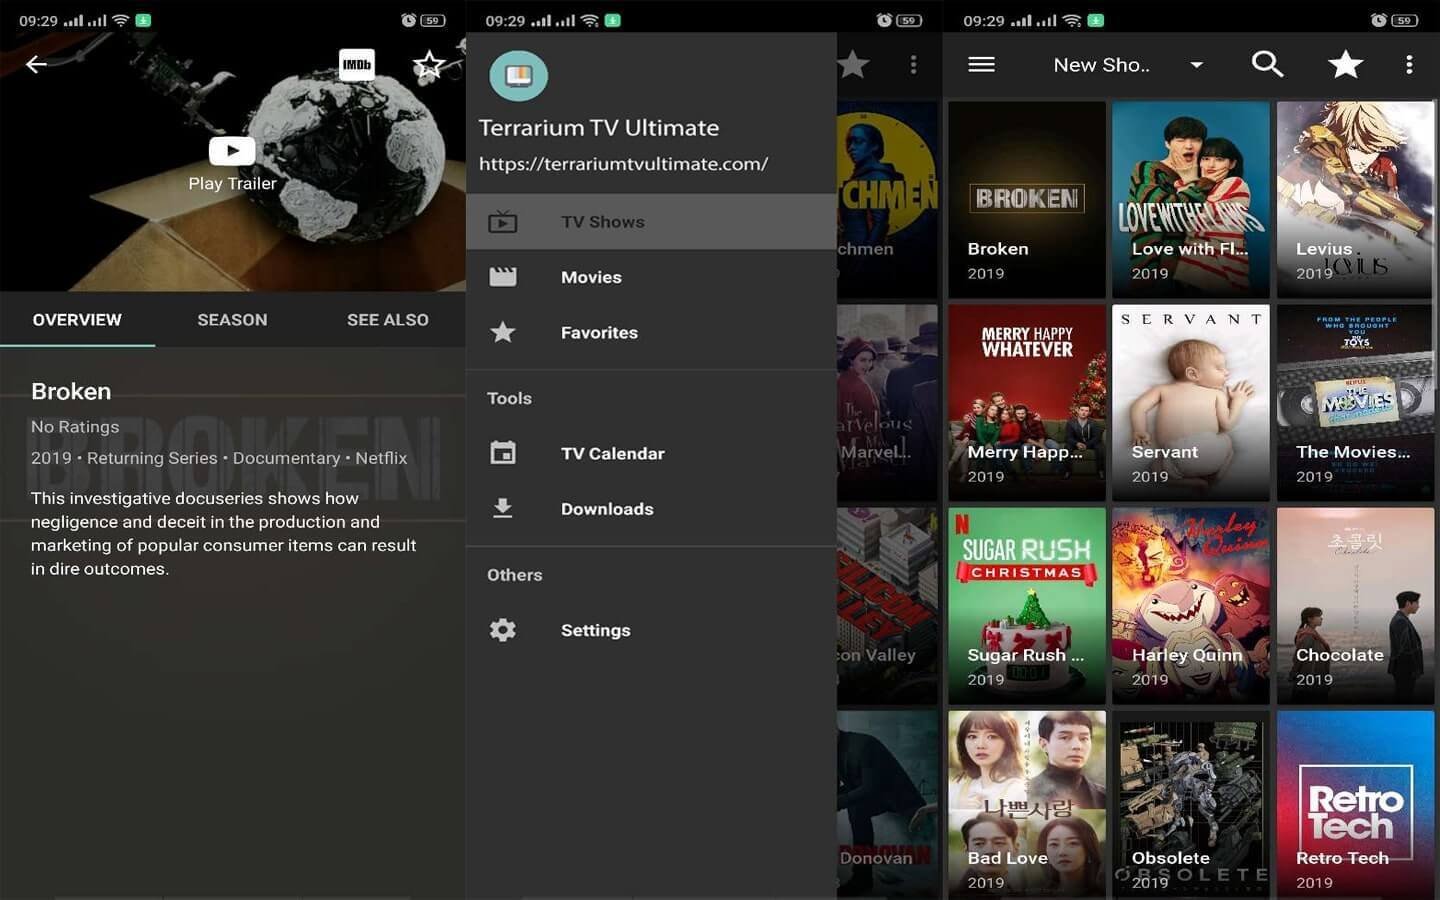Select TV Shows in drawer menu

click(x=651, y=221)
